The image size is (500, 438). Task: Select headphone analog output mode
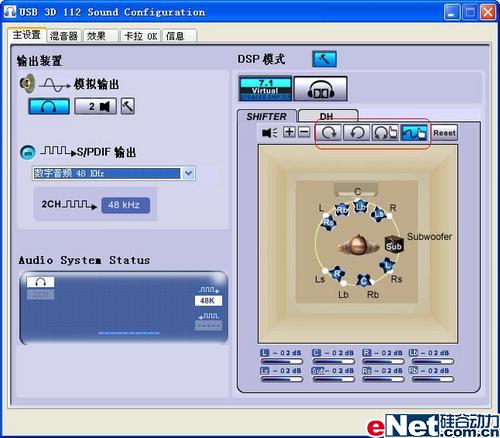[x=49, y=106]
